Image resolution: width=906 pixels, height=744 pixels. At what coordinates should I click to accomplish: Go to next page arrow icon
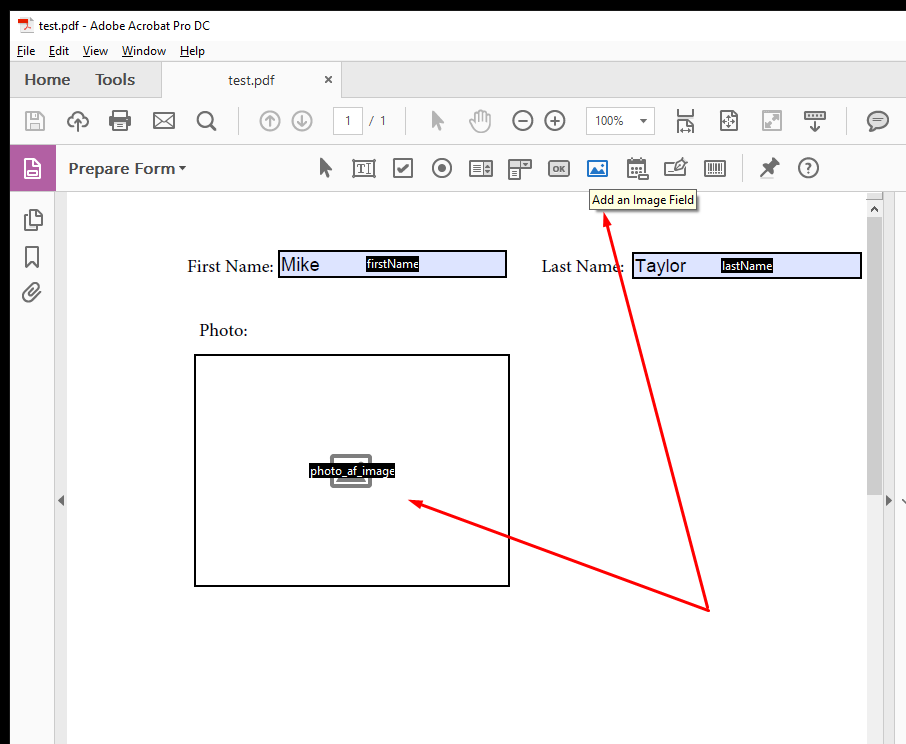pyautogui.click(x=302, y=121)
